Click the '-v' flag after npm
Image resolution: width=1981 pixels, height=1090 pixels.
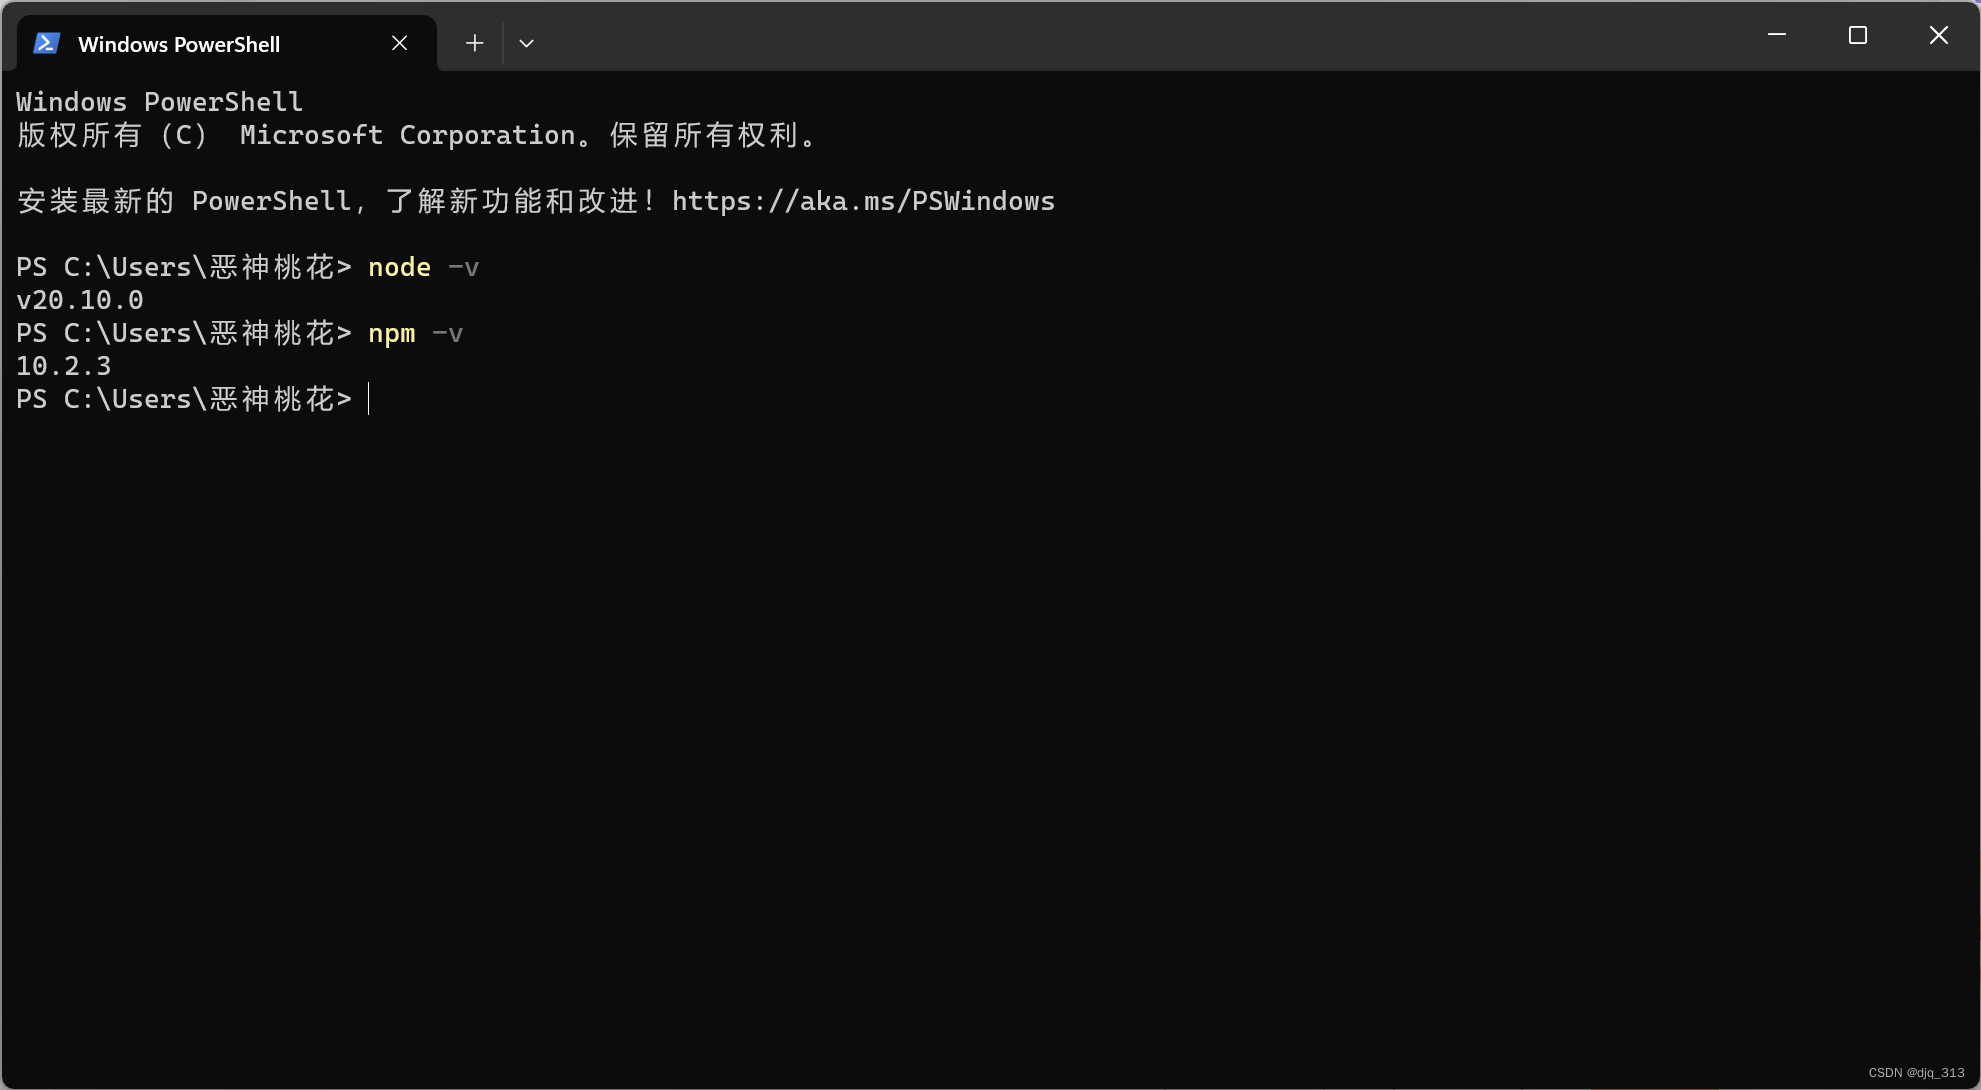(447, 333)
